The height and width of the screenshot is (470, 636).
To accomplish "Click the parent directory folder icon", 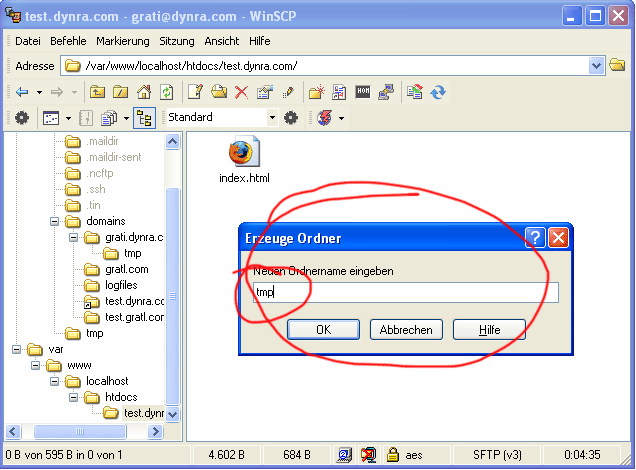I will (x=98, y=92).
